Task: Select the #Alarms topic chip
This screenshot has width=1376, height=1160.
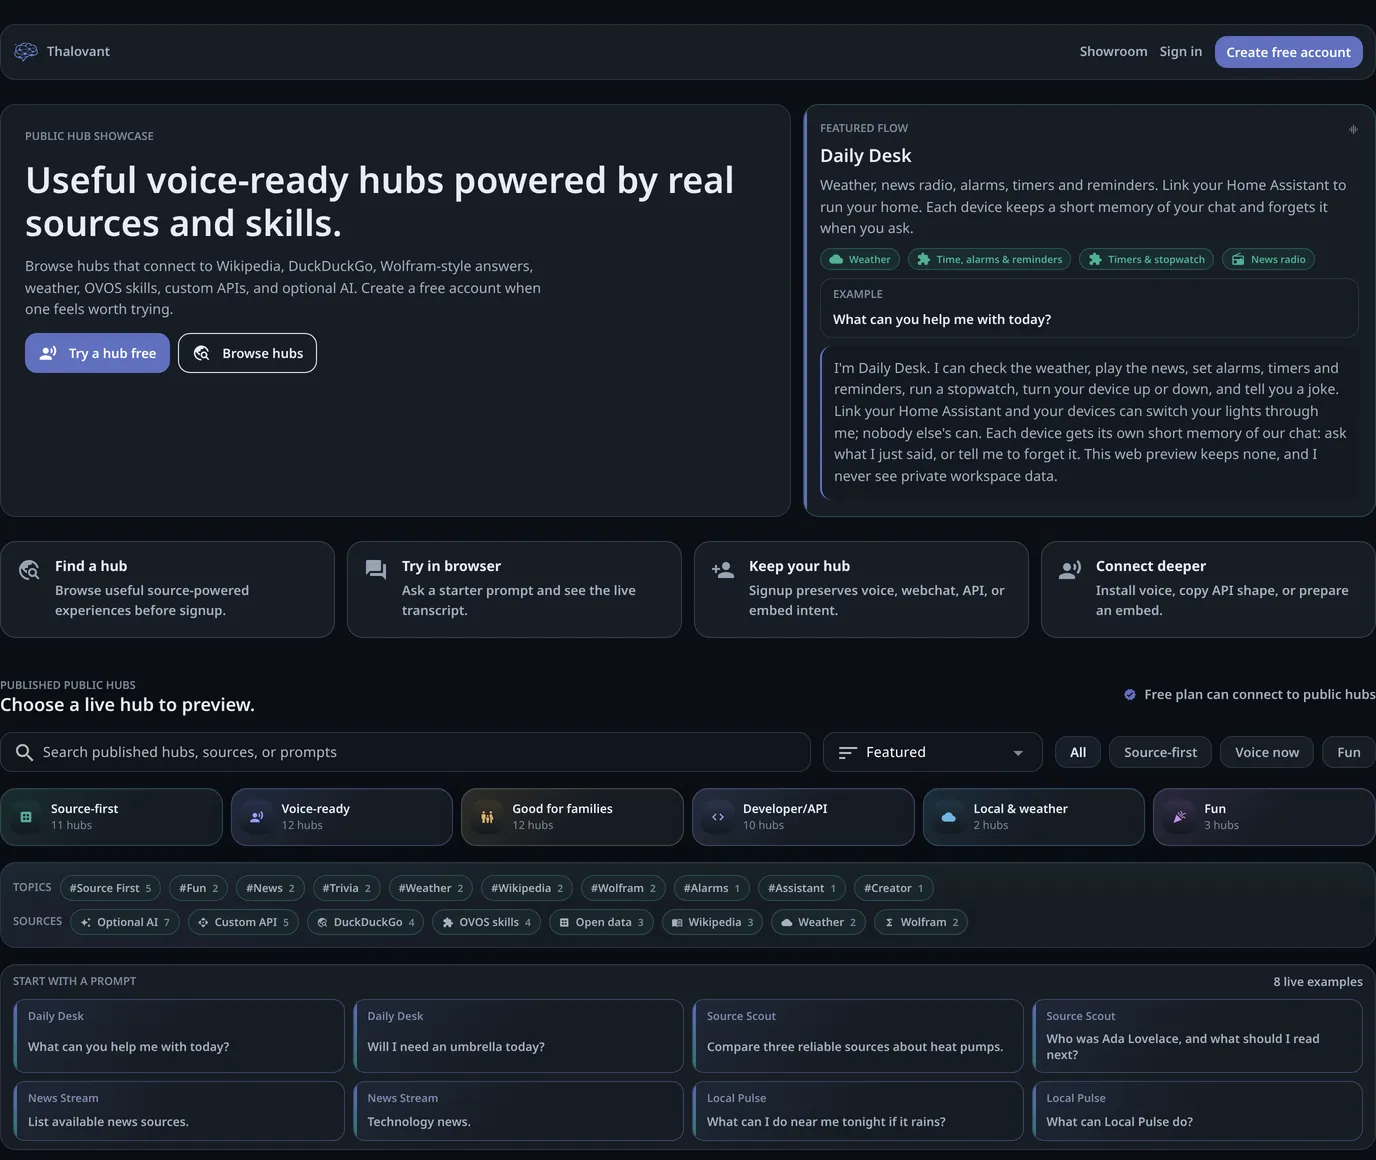Action: 712,888
